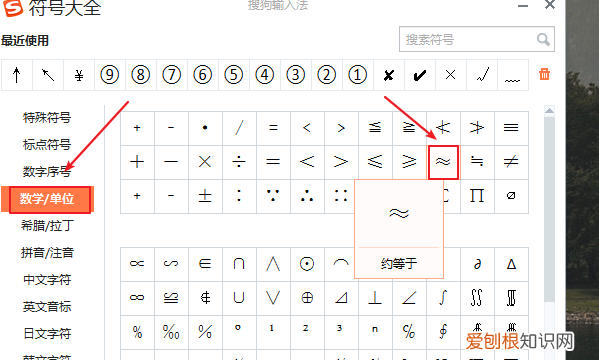This screenshot has height=360, width=599.
Task: Open the 中文字符 category
Action: tap(47, 280)
